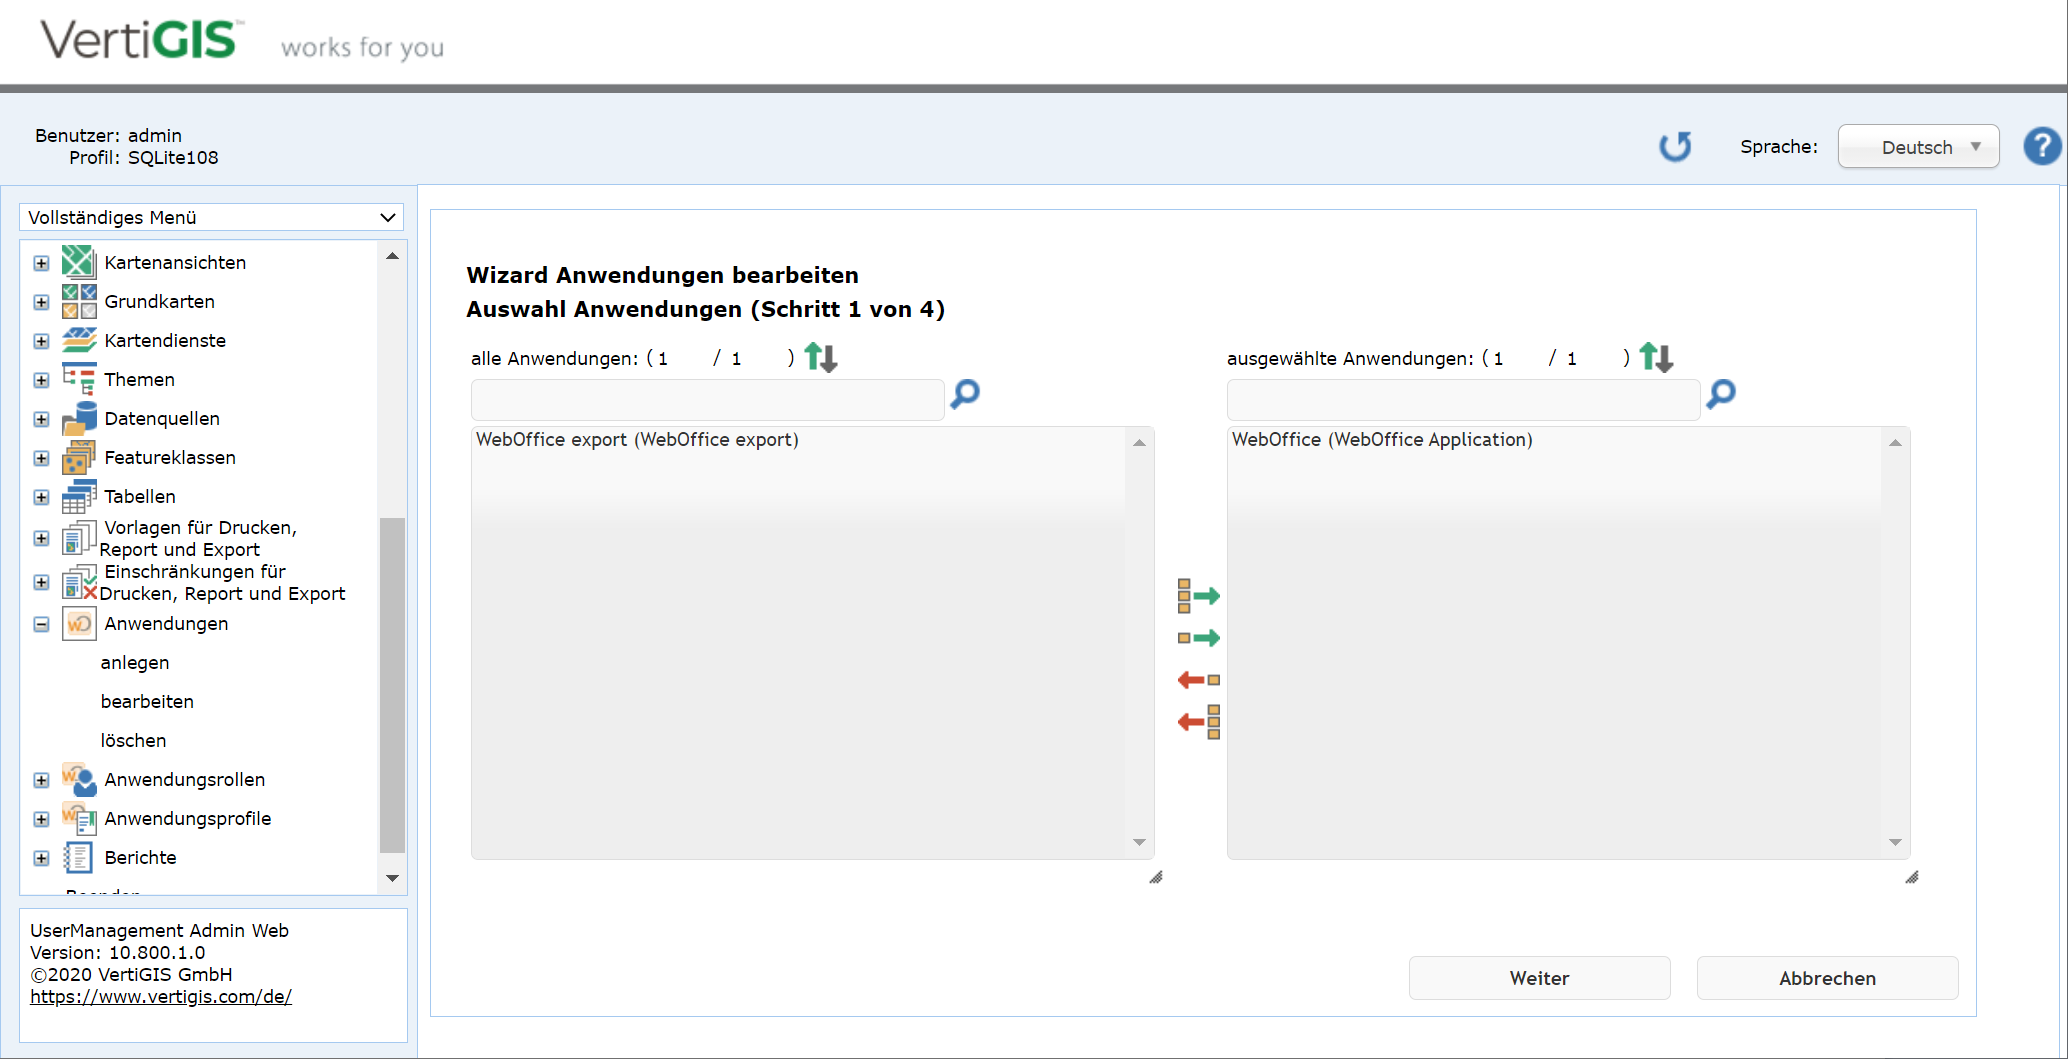Click the Themen menu label

[x=139, y=379]
